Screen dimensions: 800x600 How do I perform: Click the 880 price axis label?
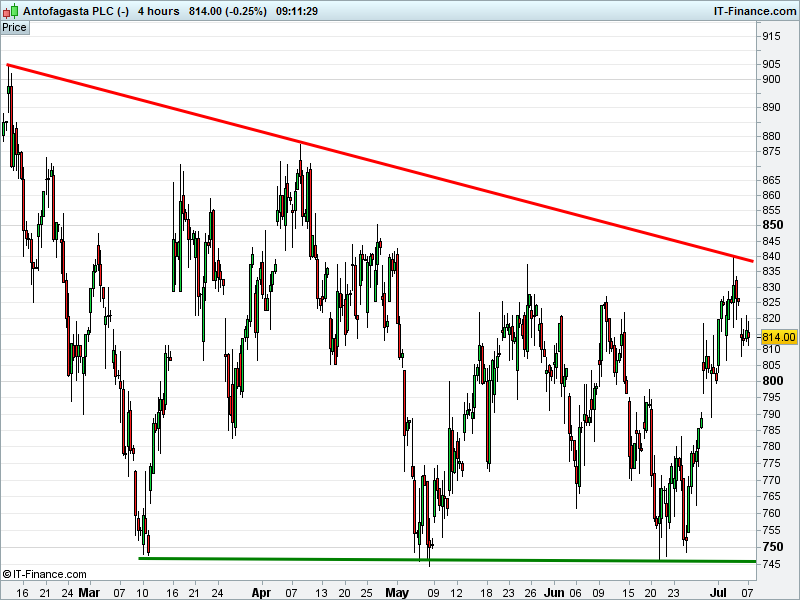click(771, 136)
